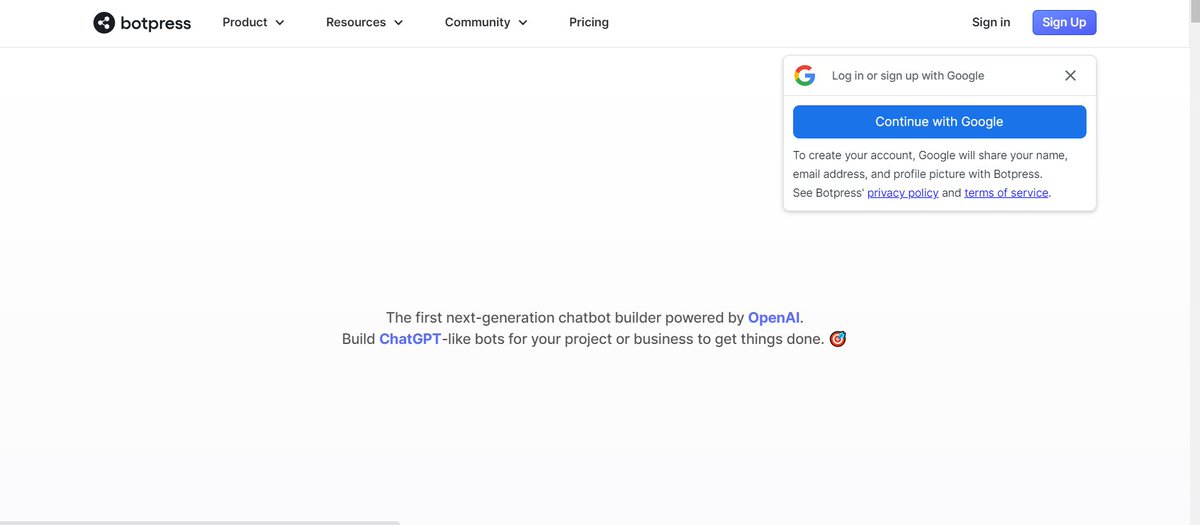Click the horizontal scrollbar at the bottom
The height and width of the screenshot is (525, 1200).
[200, 522]
